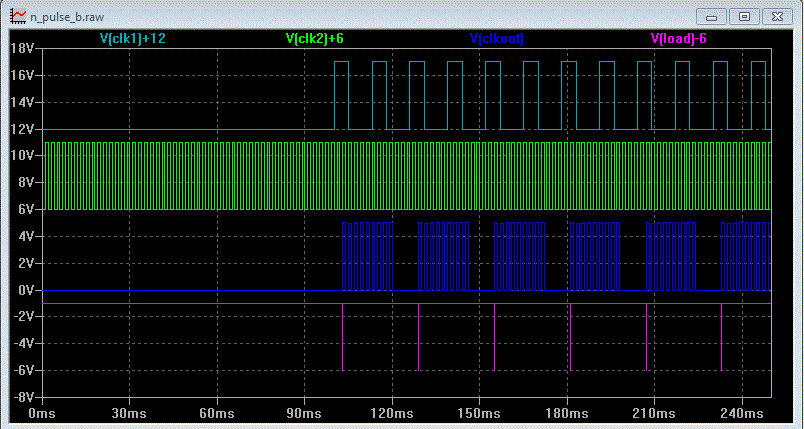
Task: Click the 90ms time axis label
Action: 305,413
